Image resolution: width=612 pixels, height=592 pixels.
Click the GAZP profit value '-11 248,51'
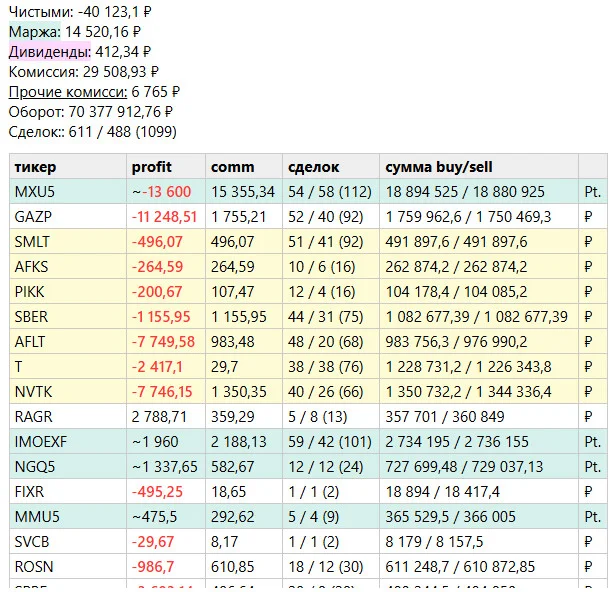pyautogui.click(x=164, y=217)
